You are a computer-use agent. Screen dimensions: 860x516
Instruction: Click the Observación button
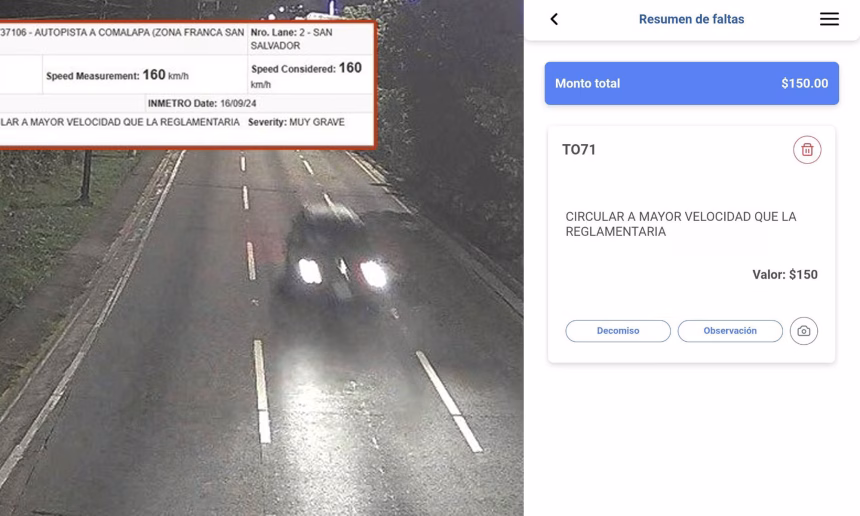coord(730,331)
